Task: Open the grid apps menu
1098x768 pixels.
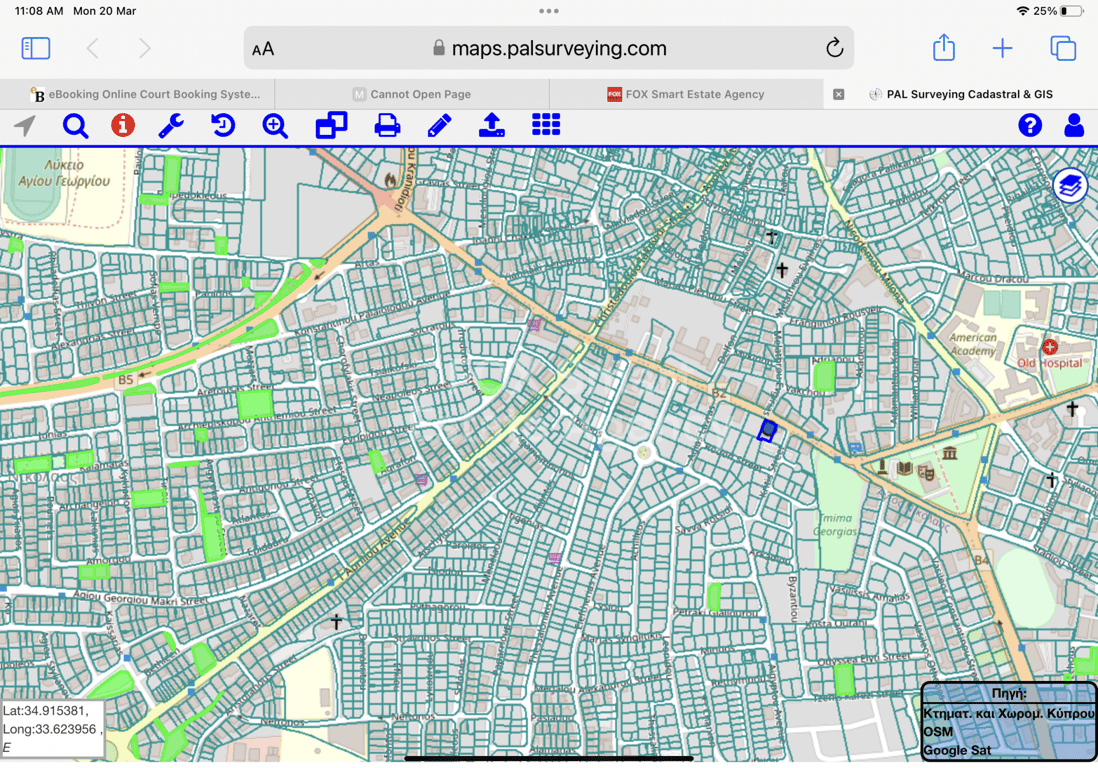Action: tap(546, 125)
